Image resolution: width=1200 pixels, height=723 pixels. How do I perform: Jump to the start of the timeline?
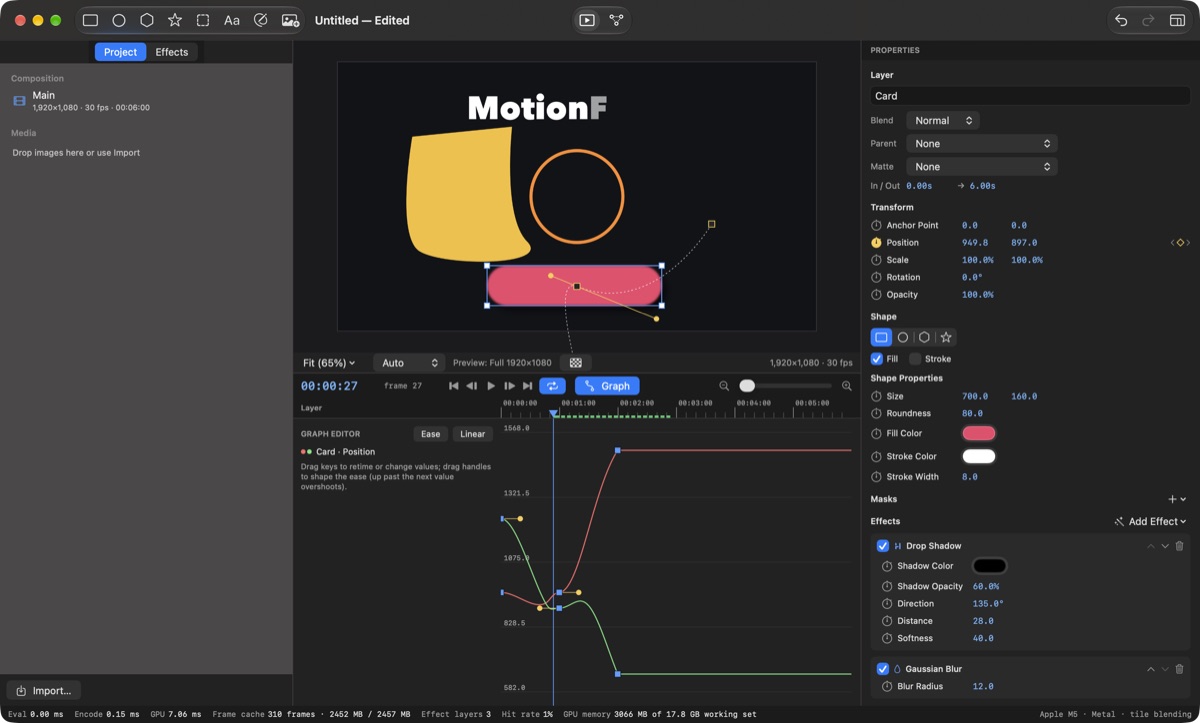[x=453, y=386]
